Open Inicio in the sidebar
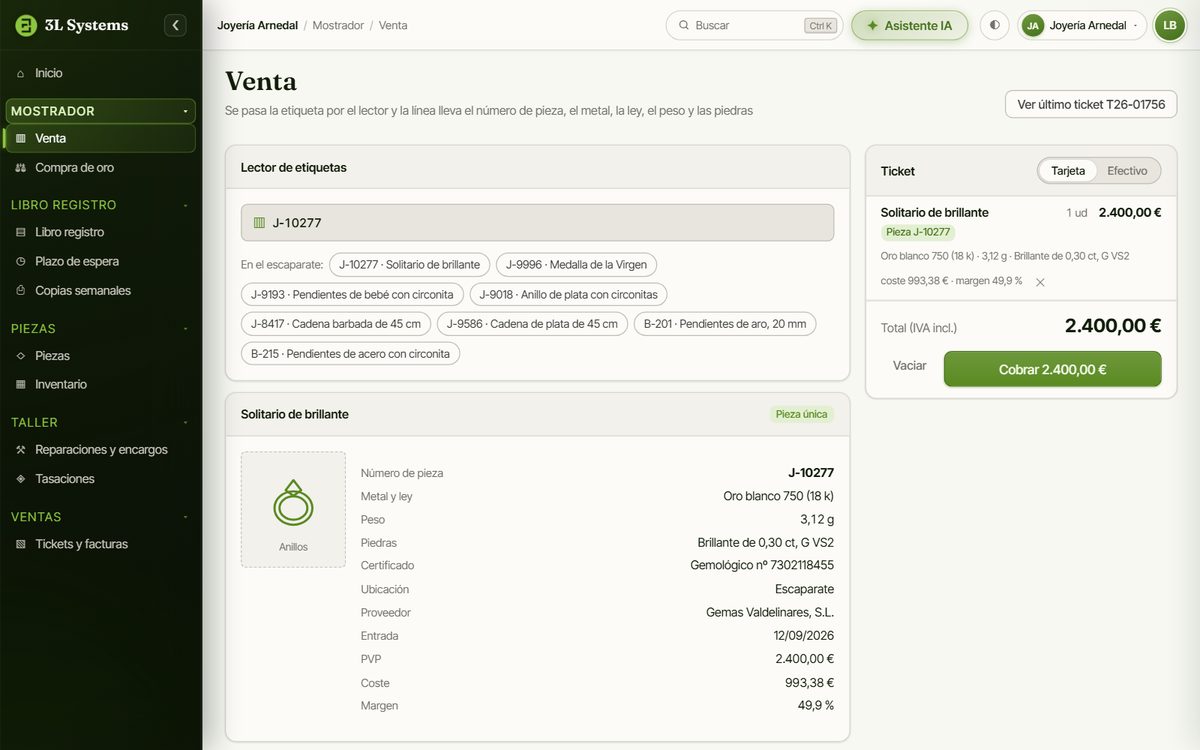The height and width of the screenshot is (750, 1200). click(x=101, y=73)
